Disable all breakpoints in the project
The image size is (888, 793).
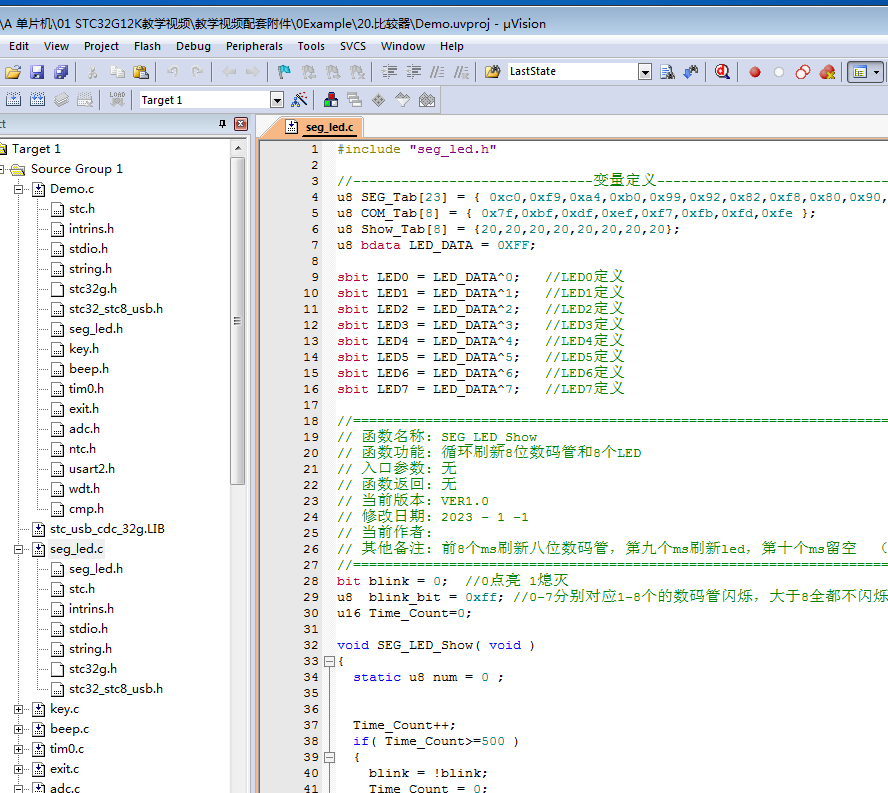click(x=802, y=72)
